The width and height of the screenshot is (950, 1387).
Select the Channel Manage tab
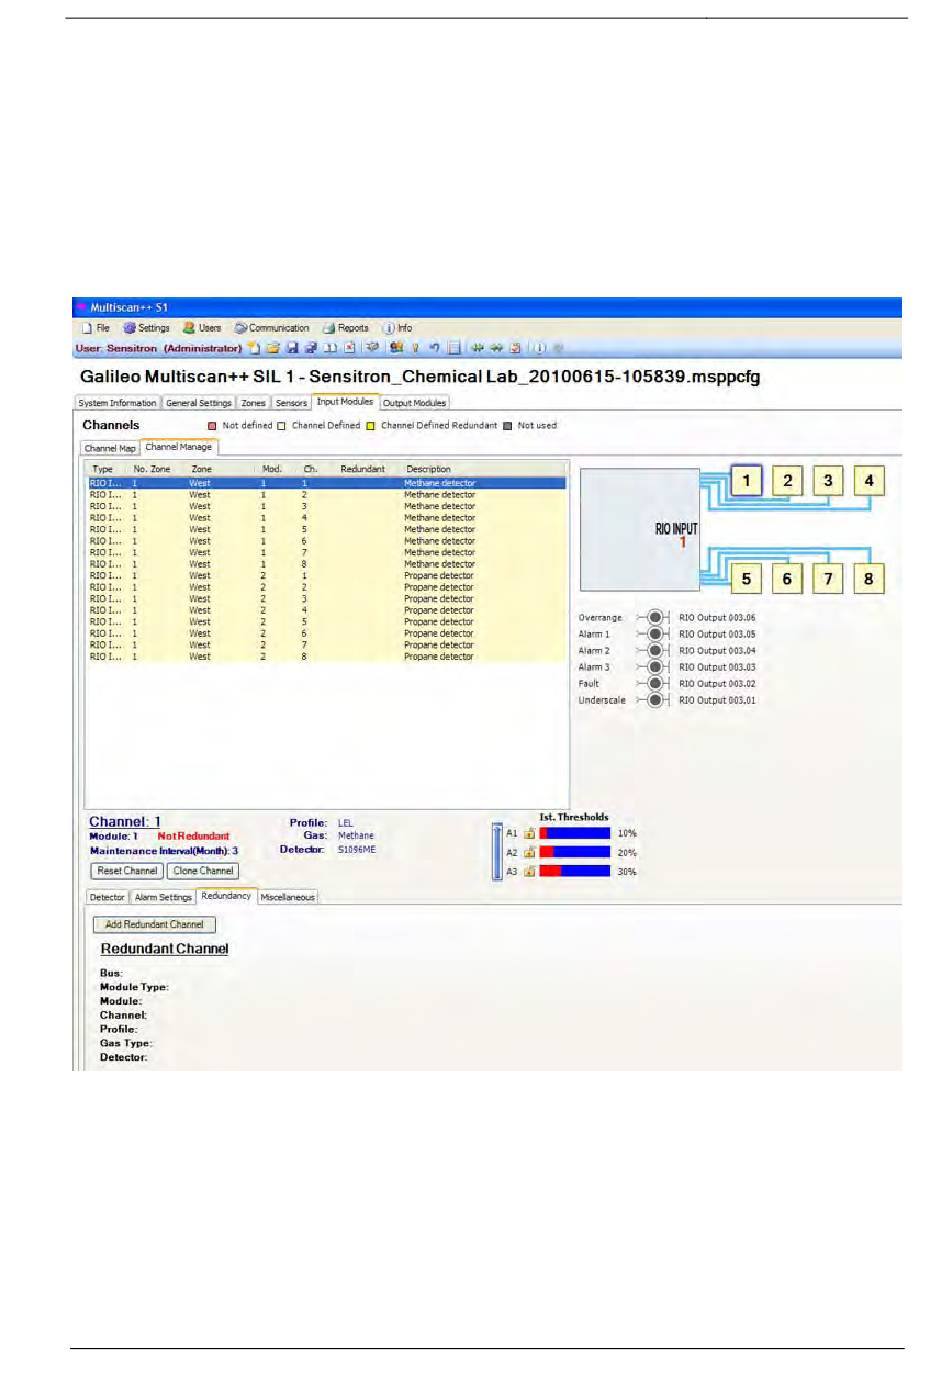coord(178,447)
